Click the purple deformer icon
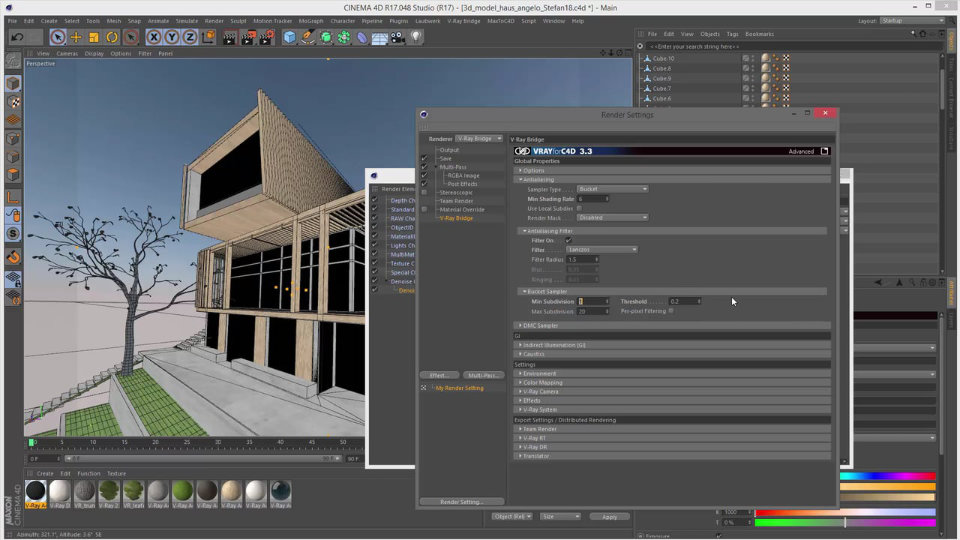This screenshot has width=960, height=540. point(362,37)
